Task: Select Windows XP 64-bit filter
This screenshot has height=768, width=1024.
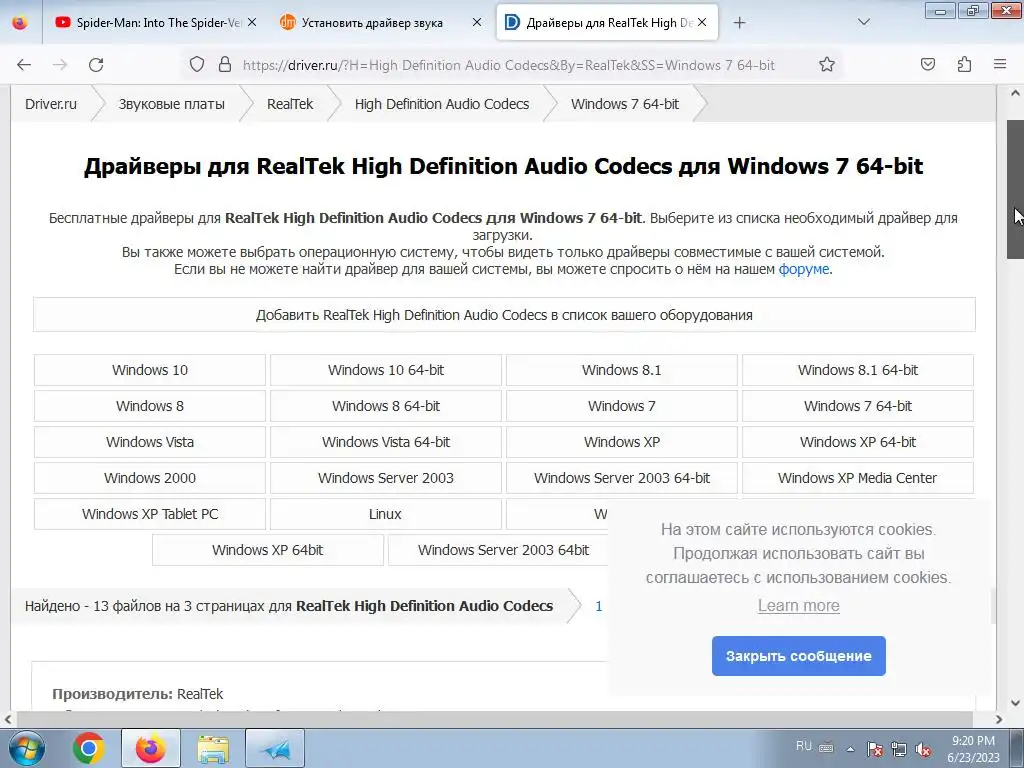Action: [858, 441]
